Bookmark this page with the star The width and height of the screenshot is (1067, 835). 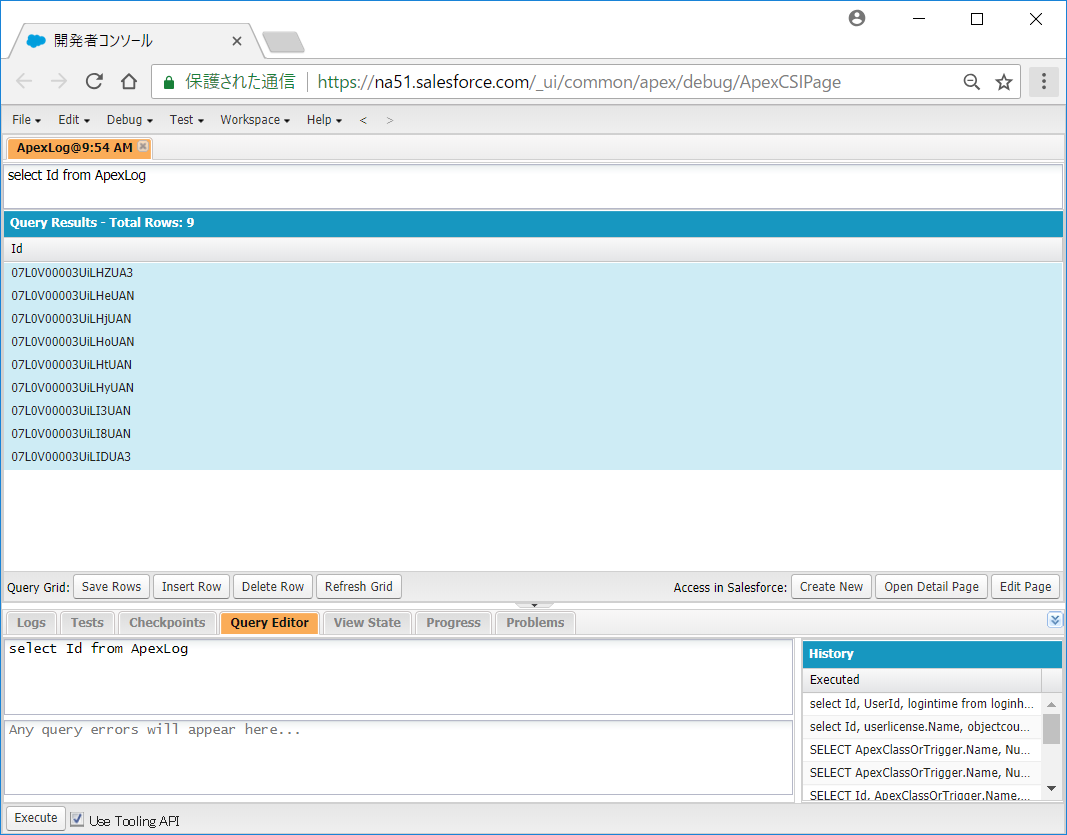1004,82
